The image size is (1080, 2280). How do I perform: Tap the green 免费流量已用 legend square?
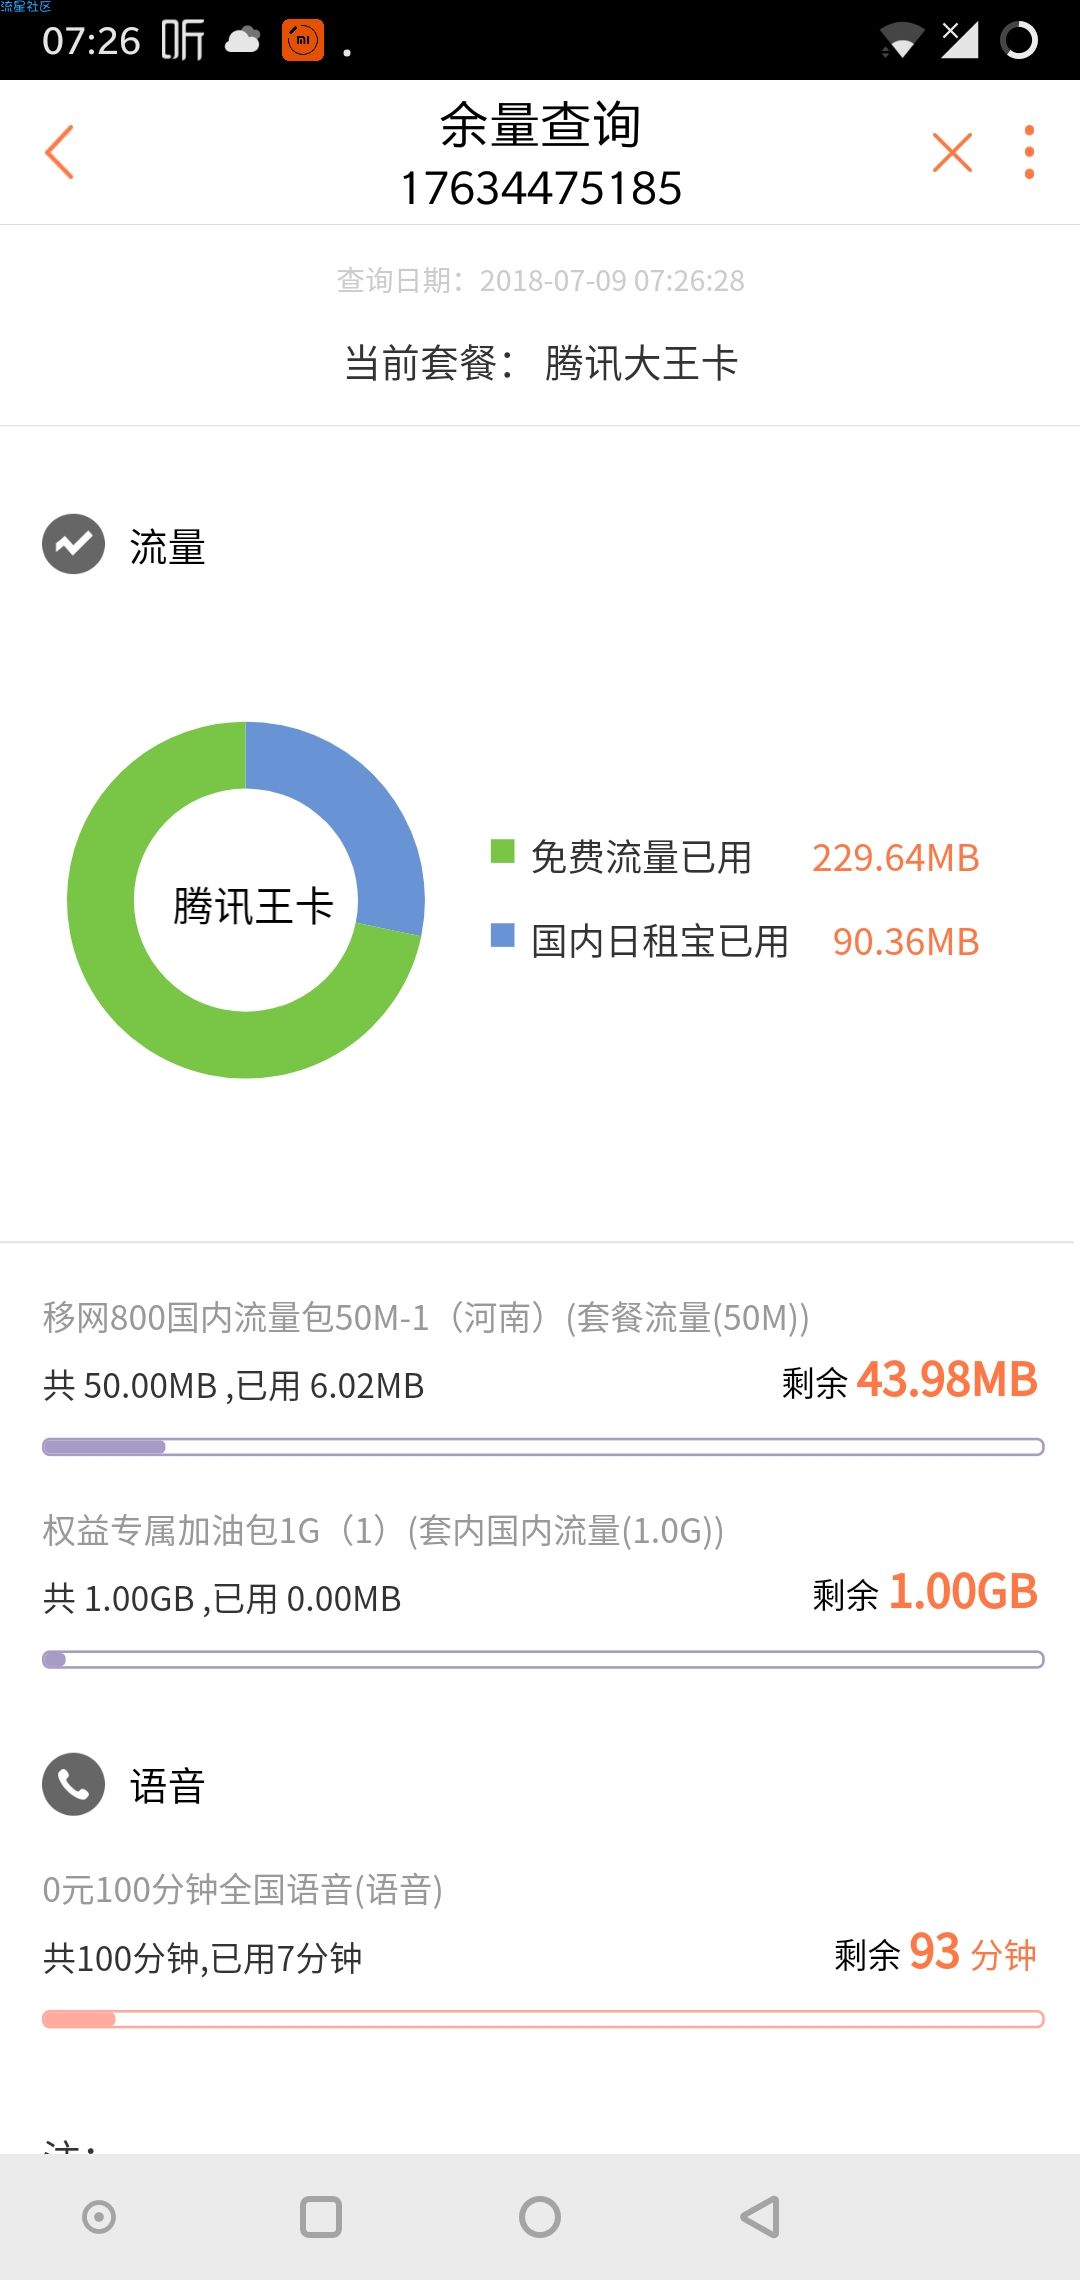coord(502,851)
